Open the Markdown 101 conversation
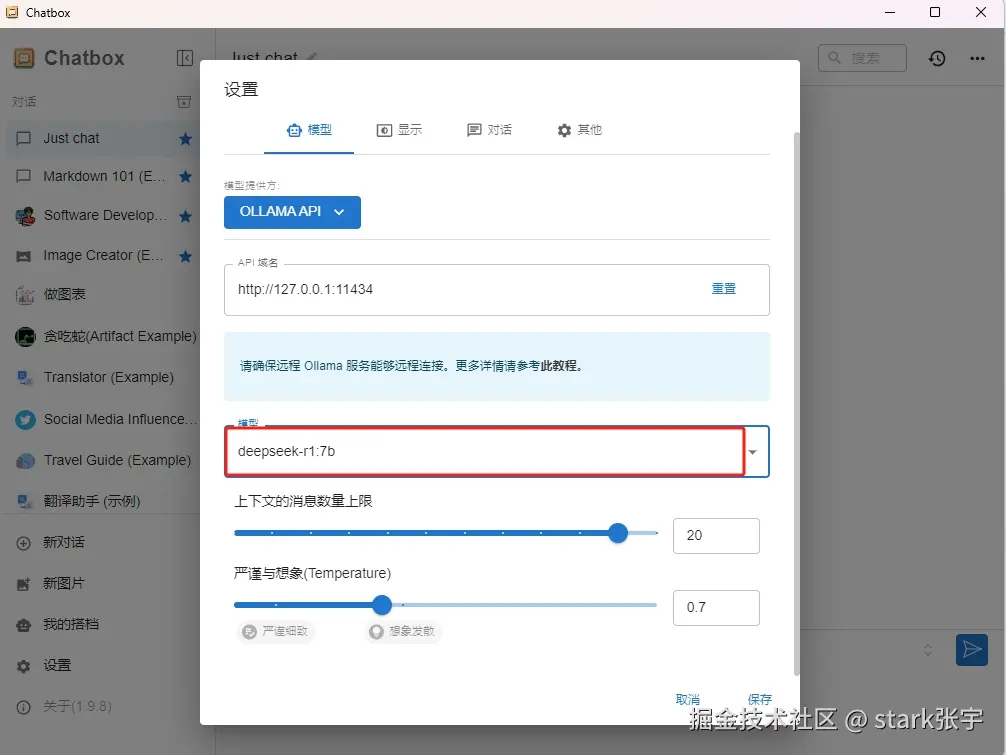 (103, 176)
